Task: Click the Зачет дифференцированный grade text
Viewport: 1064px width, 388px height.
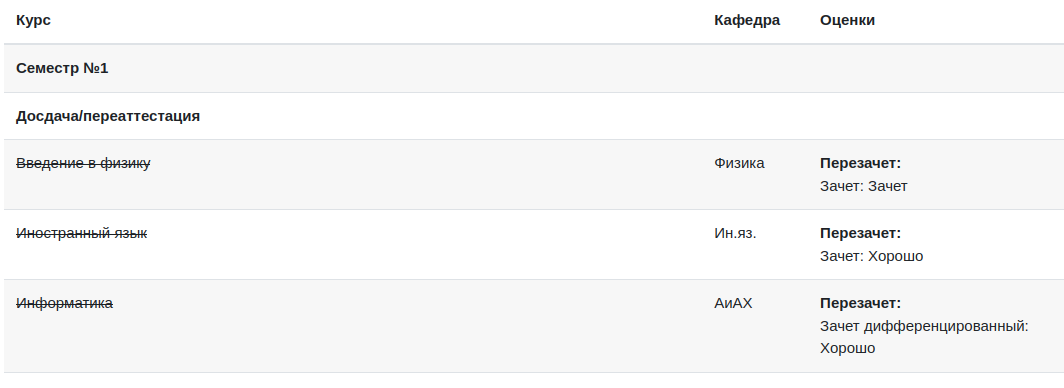Action: (924, 326)
